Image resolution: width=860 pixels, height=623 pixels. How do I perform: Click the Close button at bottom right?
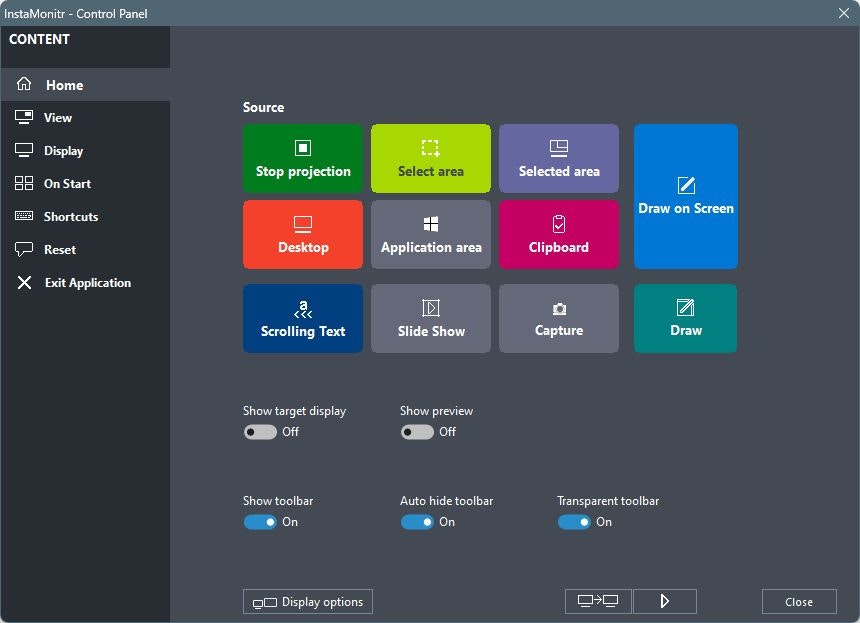799,602
